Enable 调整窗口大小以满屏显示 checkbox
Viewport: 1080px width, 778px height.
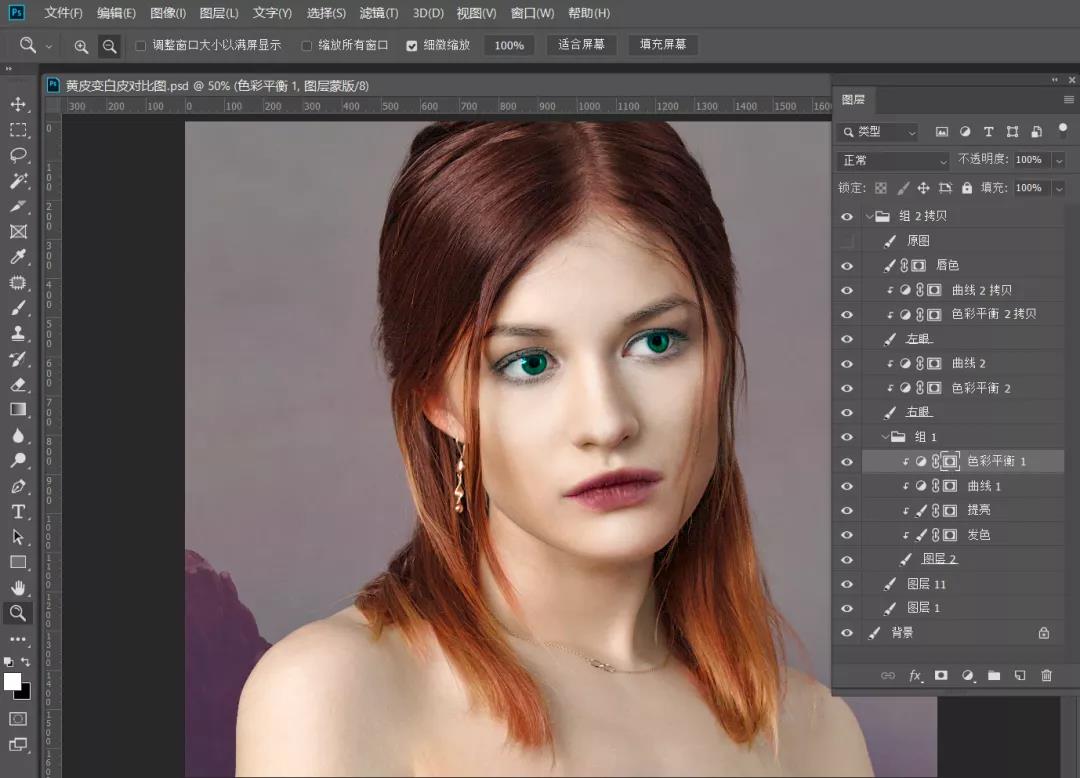click(141, 45)
